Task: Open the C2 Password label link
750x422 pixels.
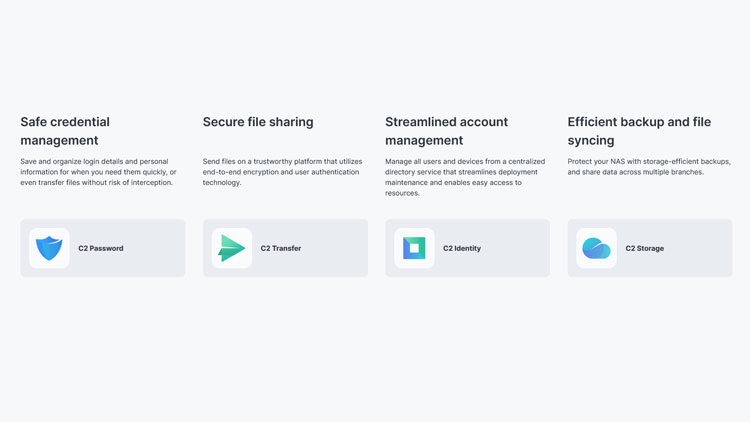Action: [101, 248]
